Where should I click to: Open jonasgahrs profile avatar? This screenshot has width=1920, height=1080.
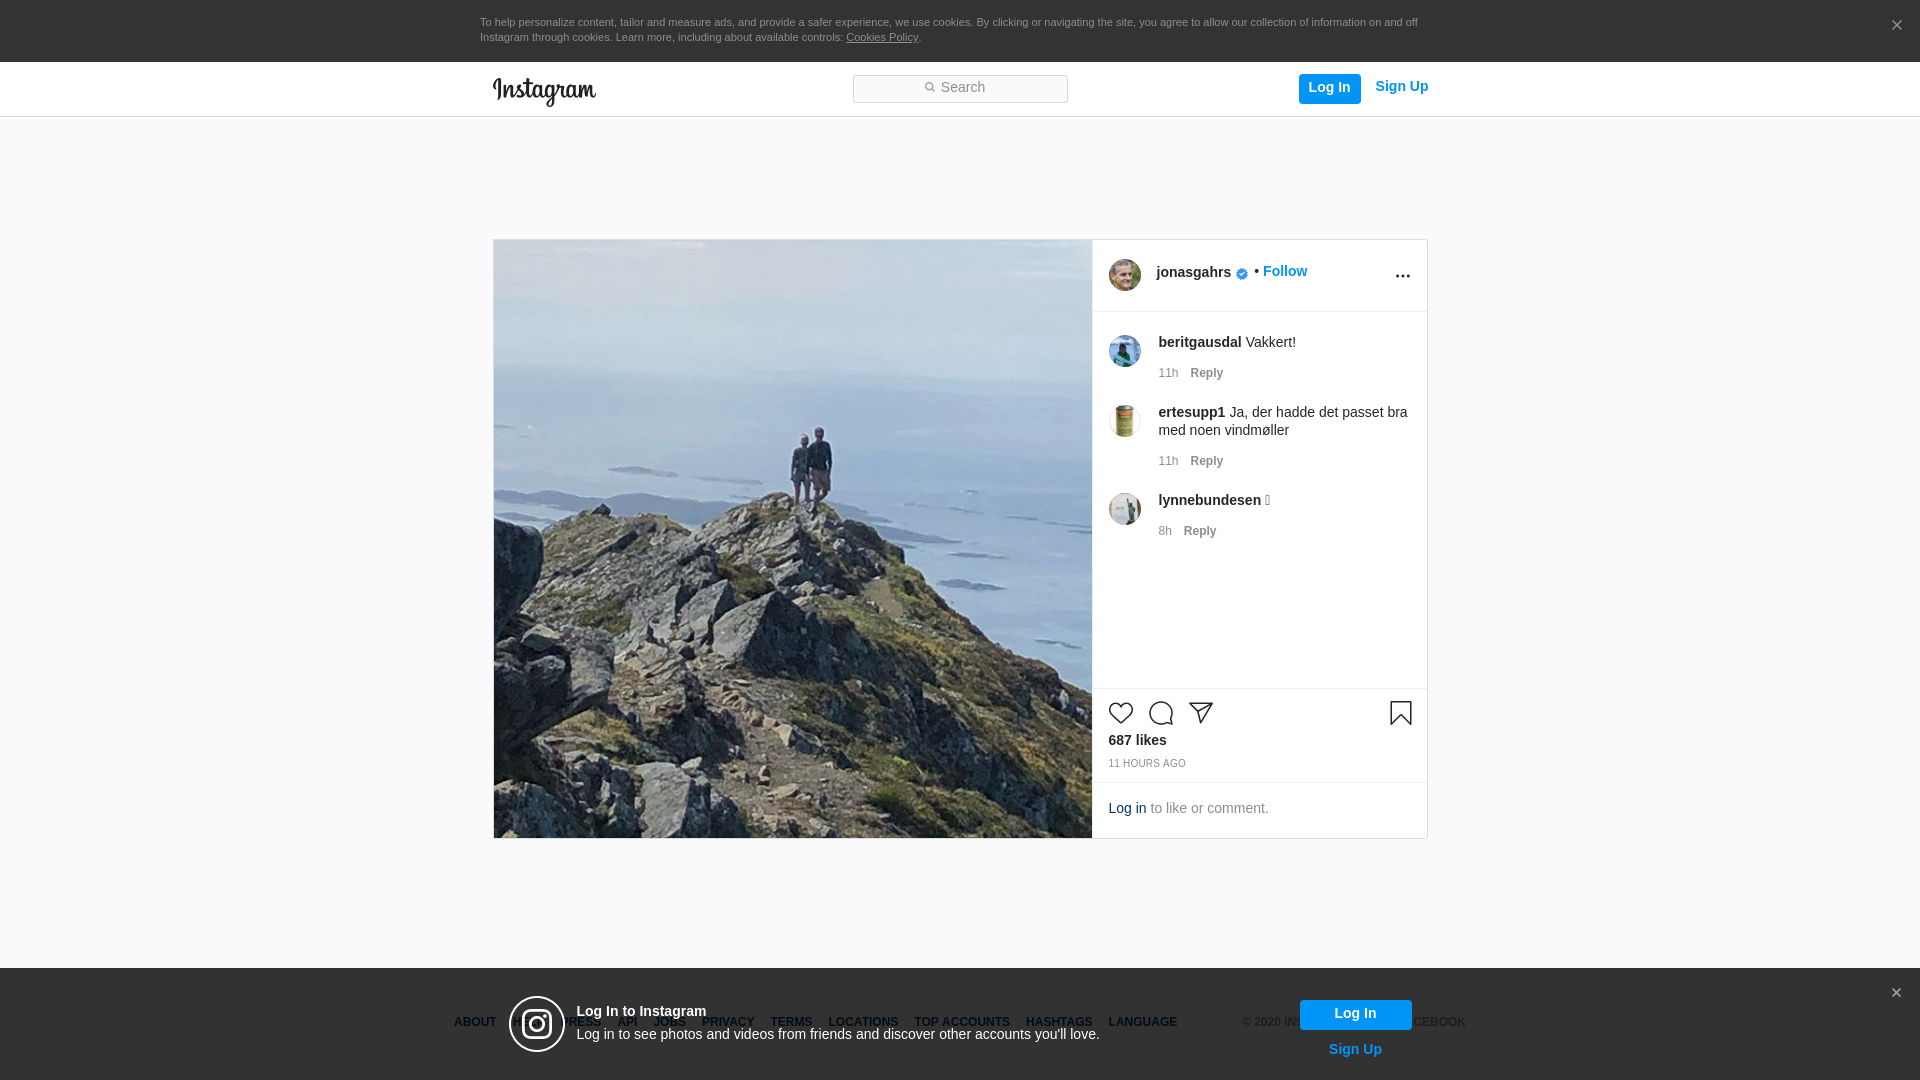pos(1125,275)
